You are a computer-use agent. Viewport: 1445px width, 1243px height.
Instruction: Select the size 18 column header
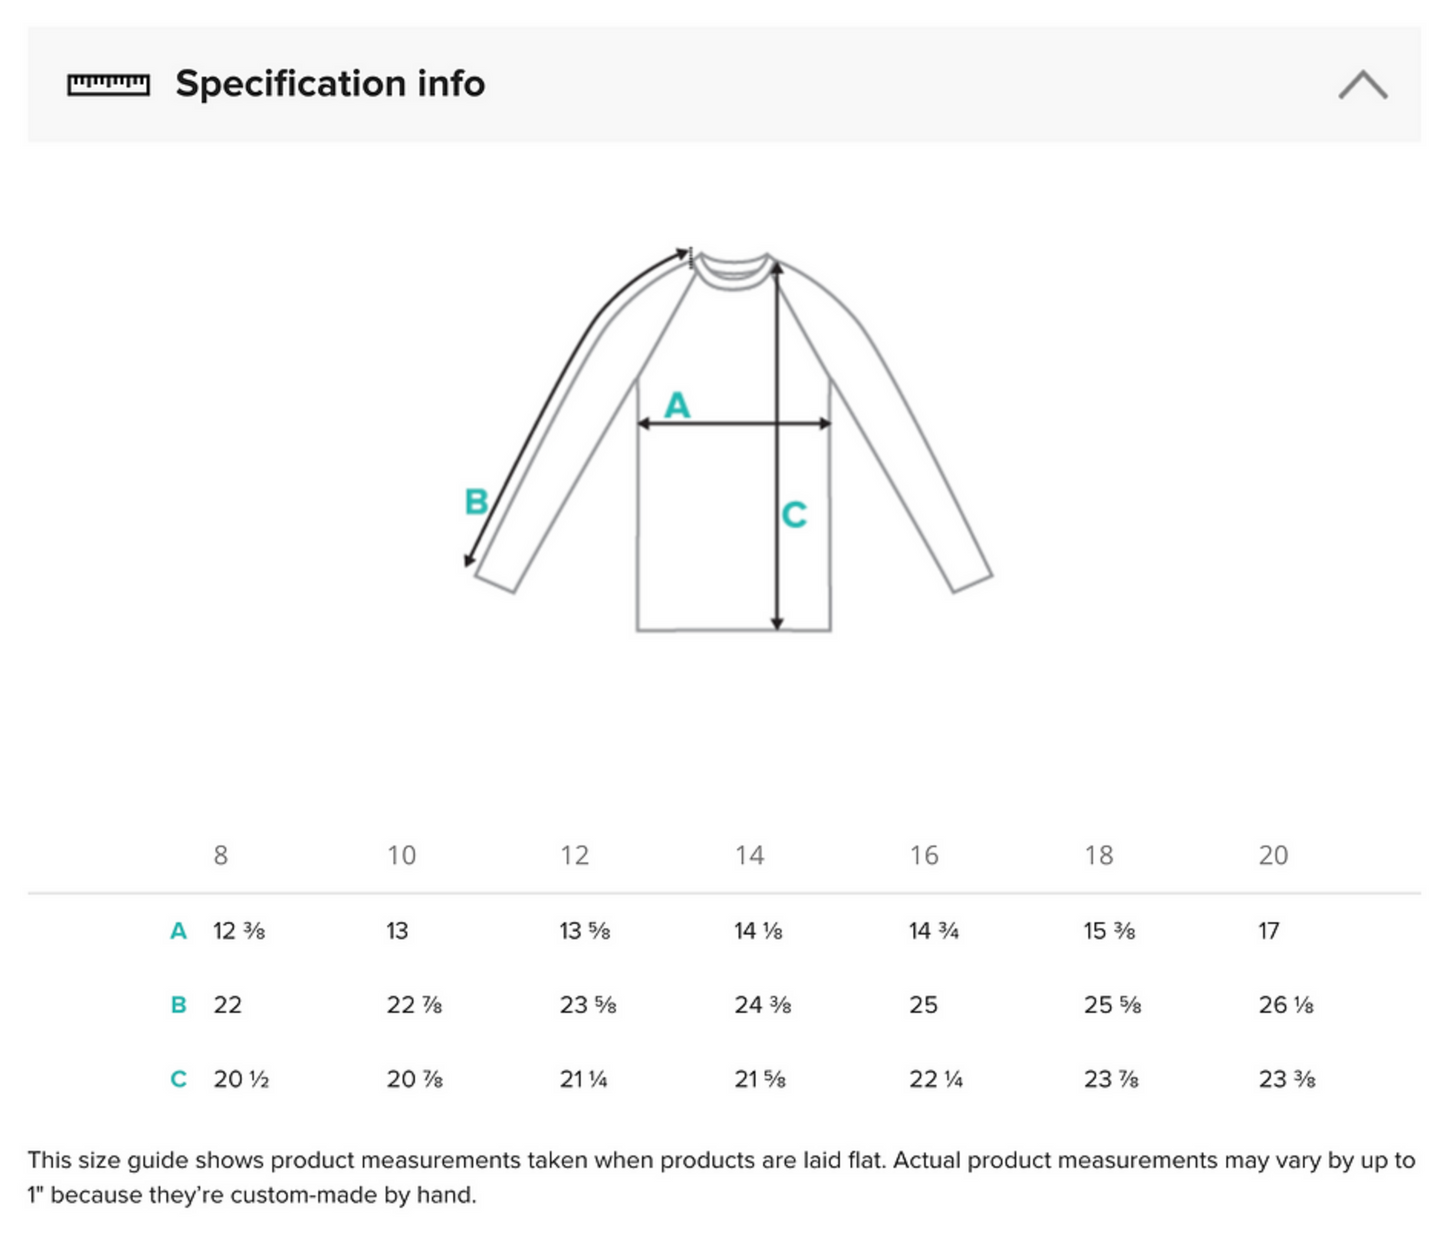pyautogui.click(x=1098, y=855)
